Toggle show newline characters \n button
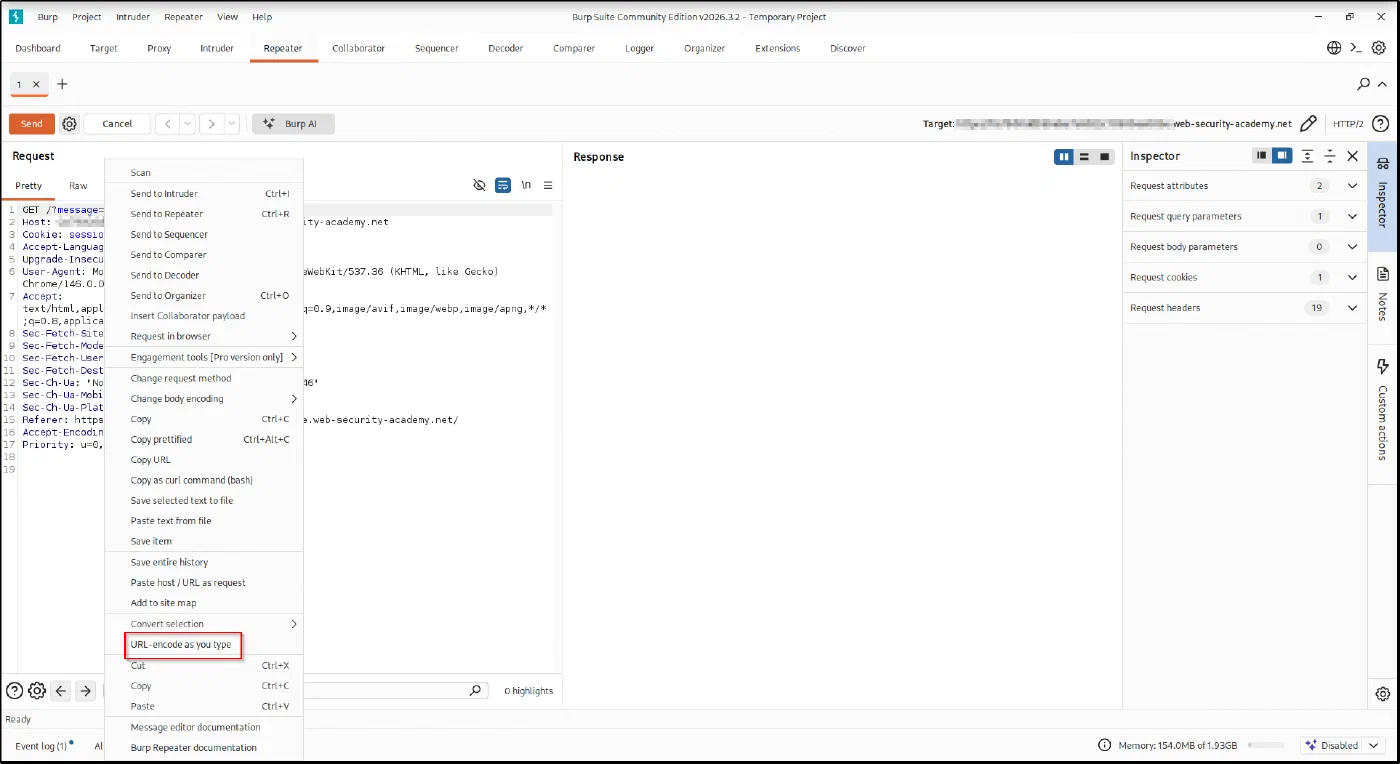The width and height of the screenshot is (1400, 764). click(526, 185)
